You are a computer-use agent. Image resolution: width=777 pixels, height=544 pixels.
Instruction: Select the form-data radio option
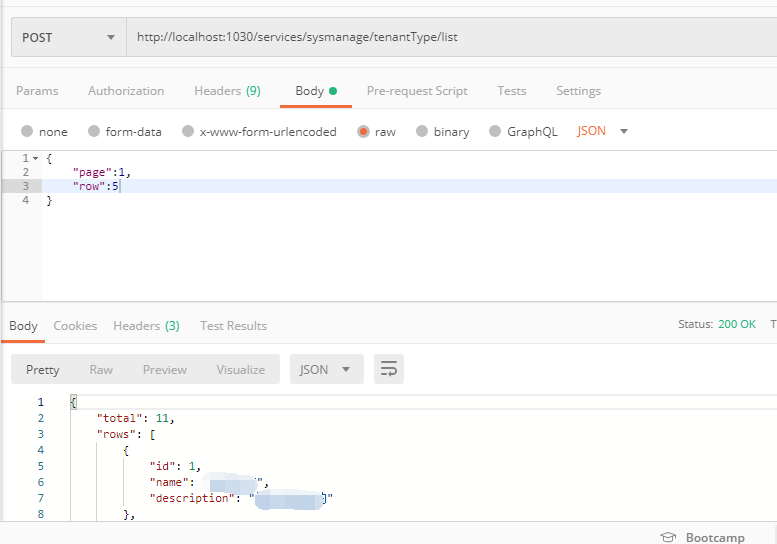click(94, 131)
